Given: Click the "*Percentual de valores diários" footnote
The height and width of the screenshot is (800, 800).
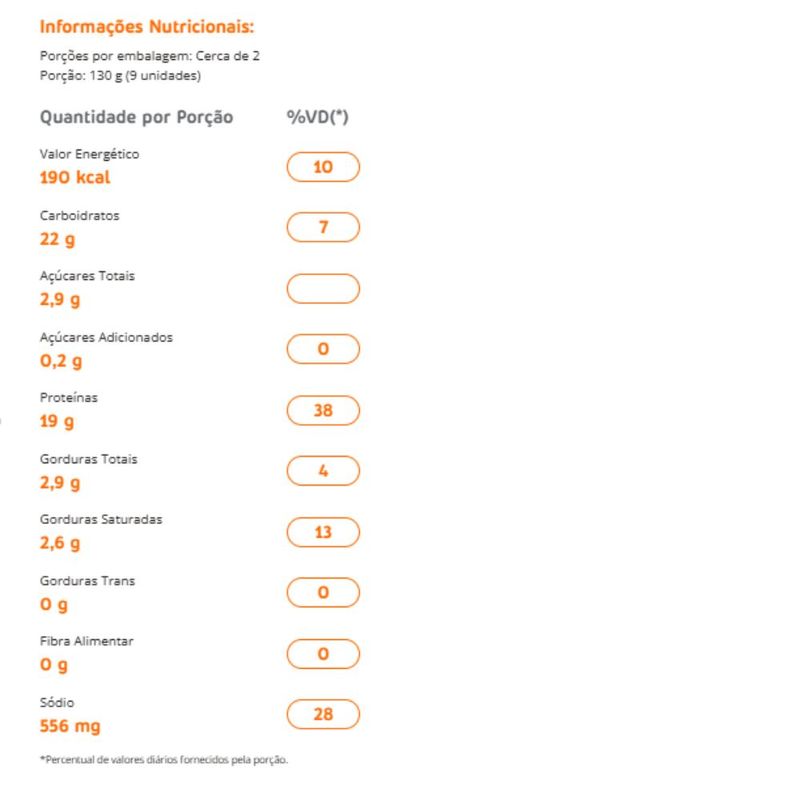Looking at the screenshot, I should click(x=164, y=760).
